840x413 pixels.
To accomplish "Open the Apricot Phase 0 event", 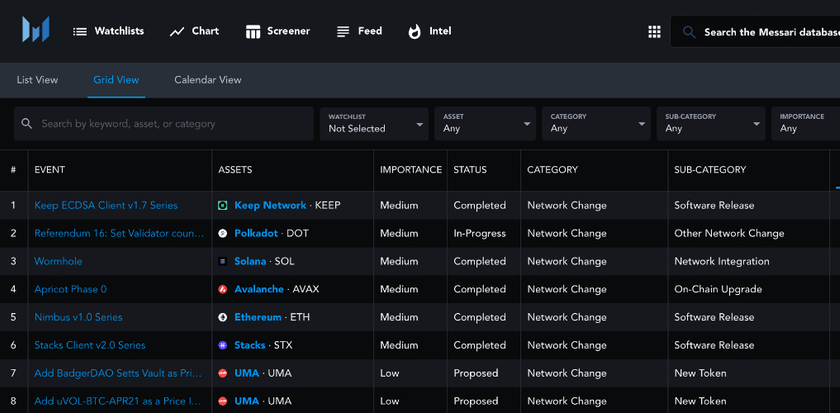I will tap(70, 289).
